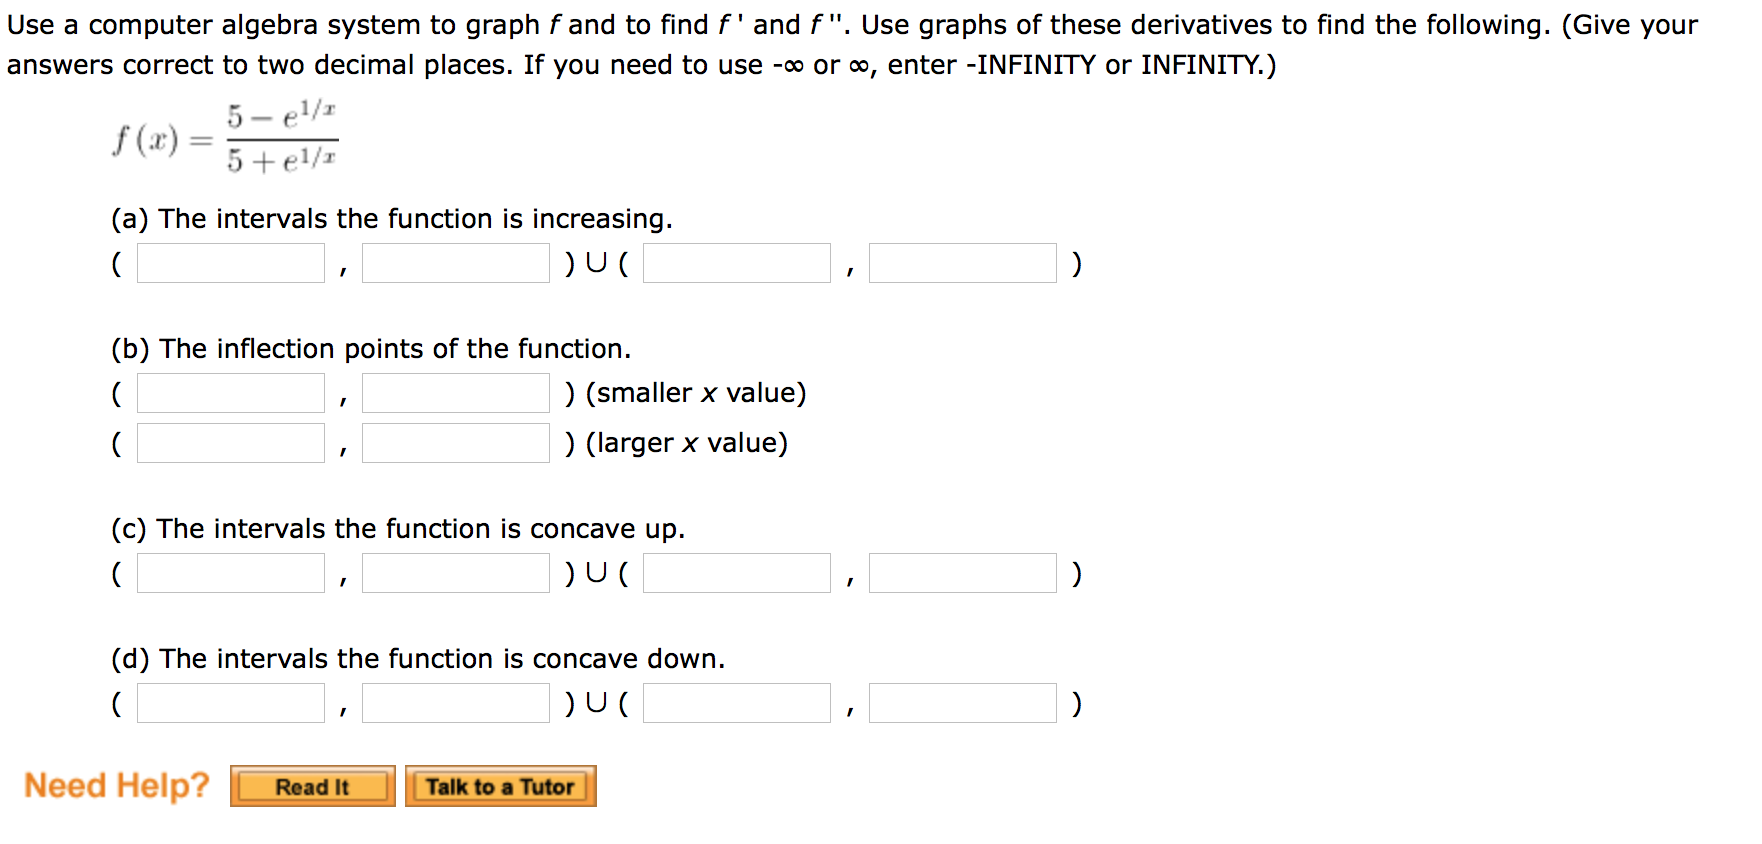Click larger y value box in part (b)

click(x=455, y=442)
